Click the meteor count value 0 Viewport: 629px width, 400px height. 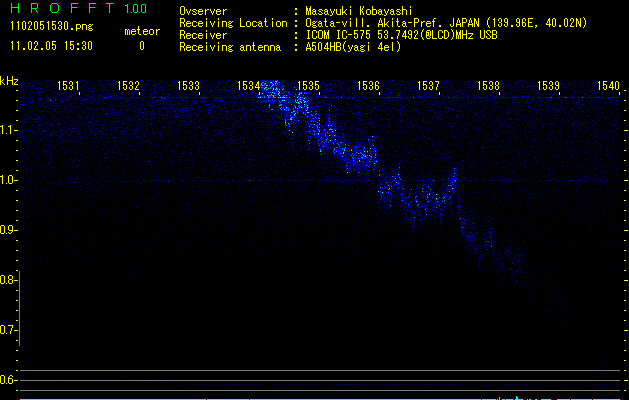[142, 46]
